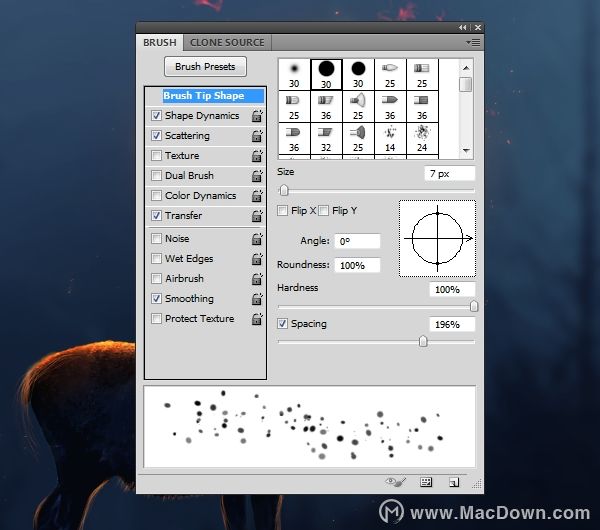600x530 pixels.
Task: Click the Scattering lock icon
Action: coord(257,136)
